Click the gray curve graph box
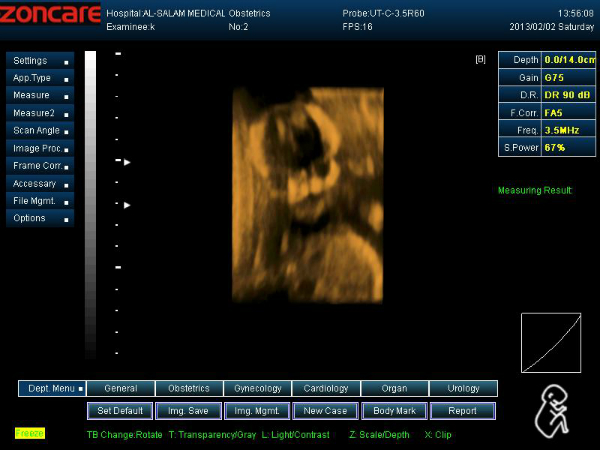Screen dimensions: 600x450 tap(551, 343)
